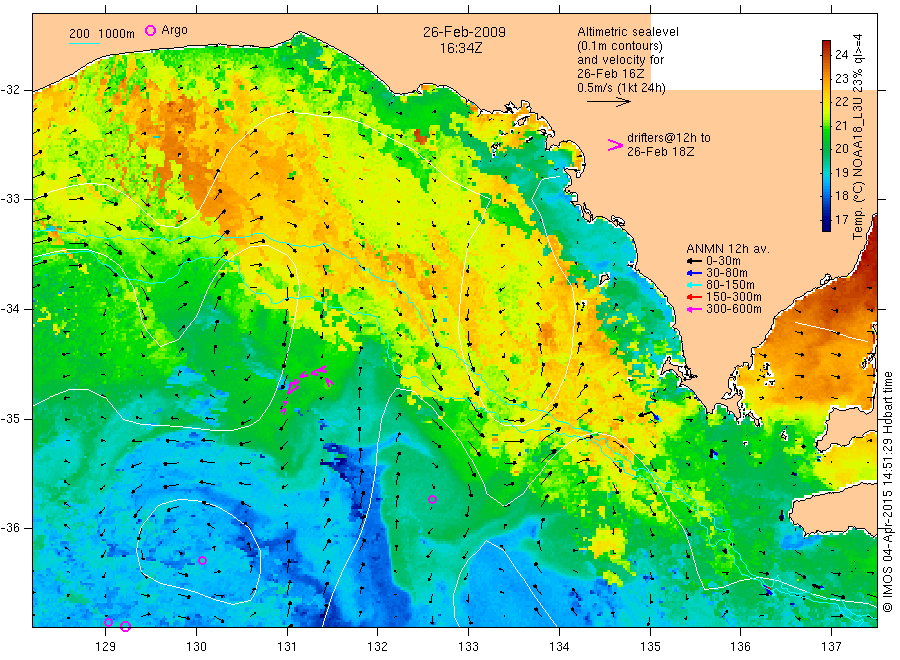Click the colorbar value 23

click(x=841, y=78)
